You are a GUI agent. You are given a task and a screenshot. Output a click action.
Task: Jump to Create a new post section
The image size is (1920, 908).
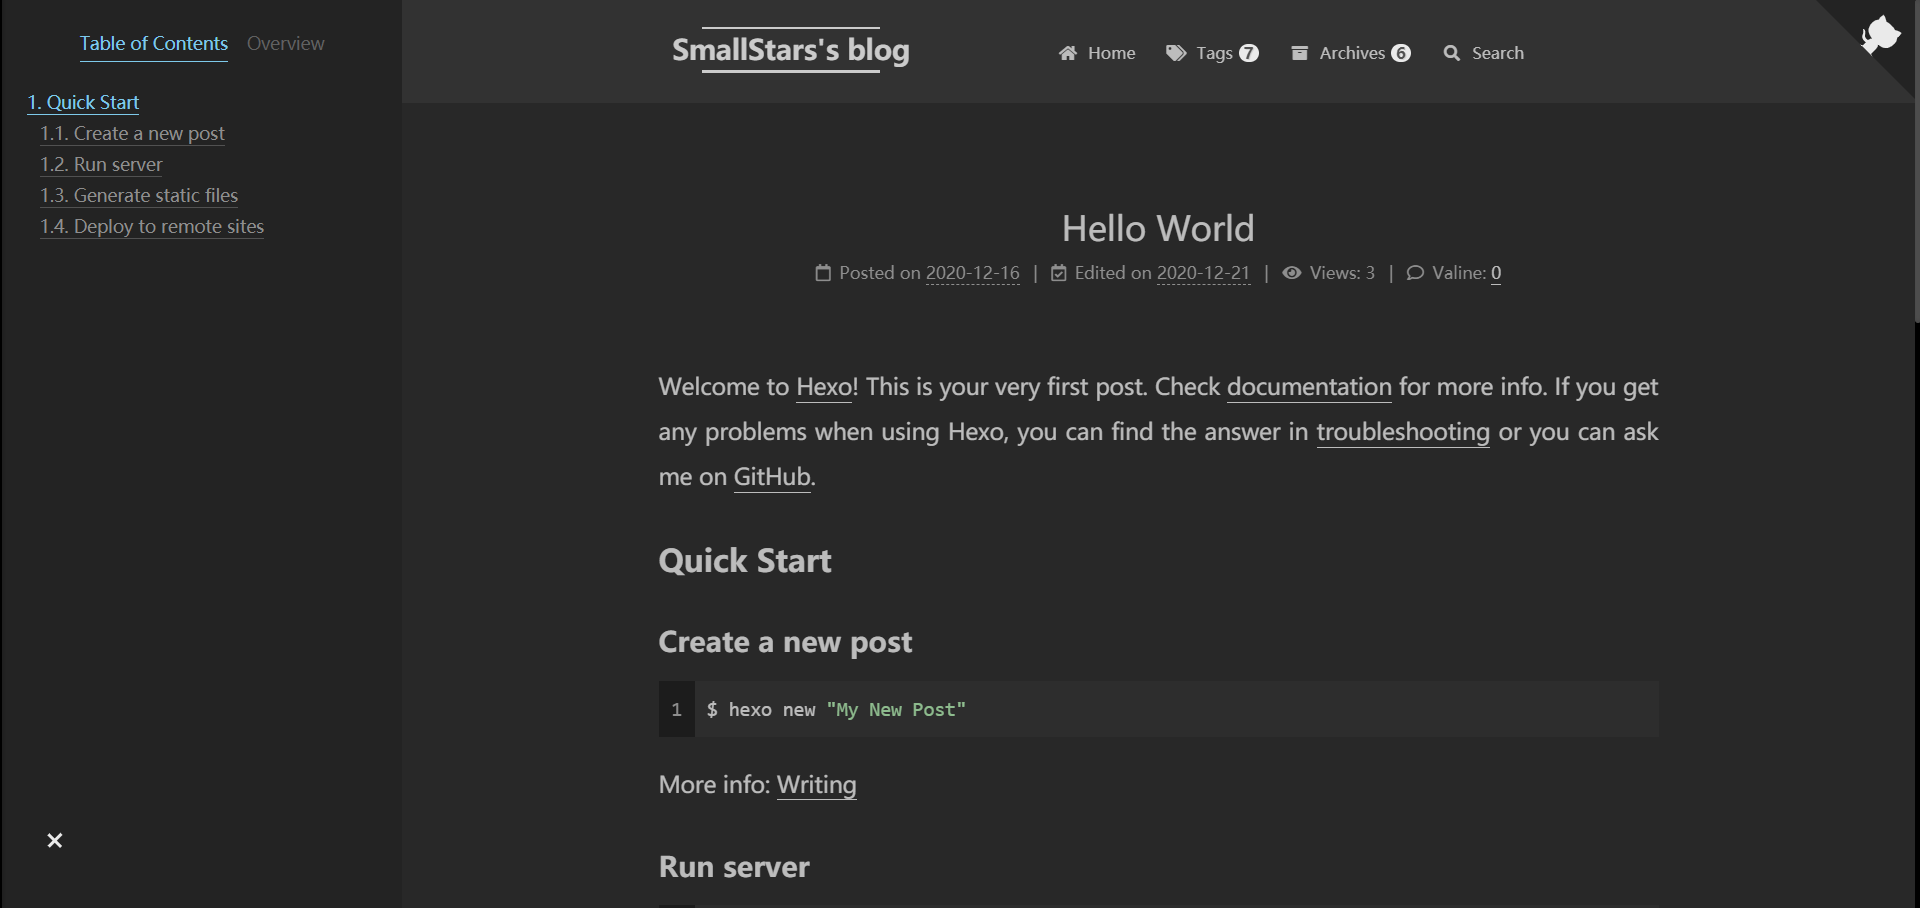point(132,133)
